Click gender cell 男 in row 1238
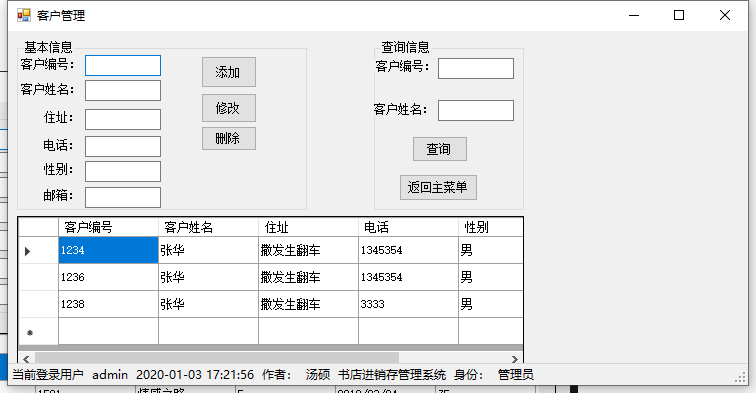The height and width of the screenshot is (393, 756). (x=490, y=304)
